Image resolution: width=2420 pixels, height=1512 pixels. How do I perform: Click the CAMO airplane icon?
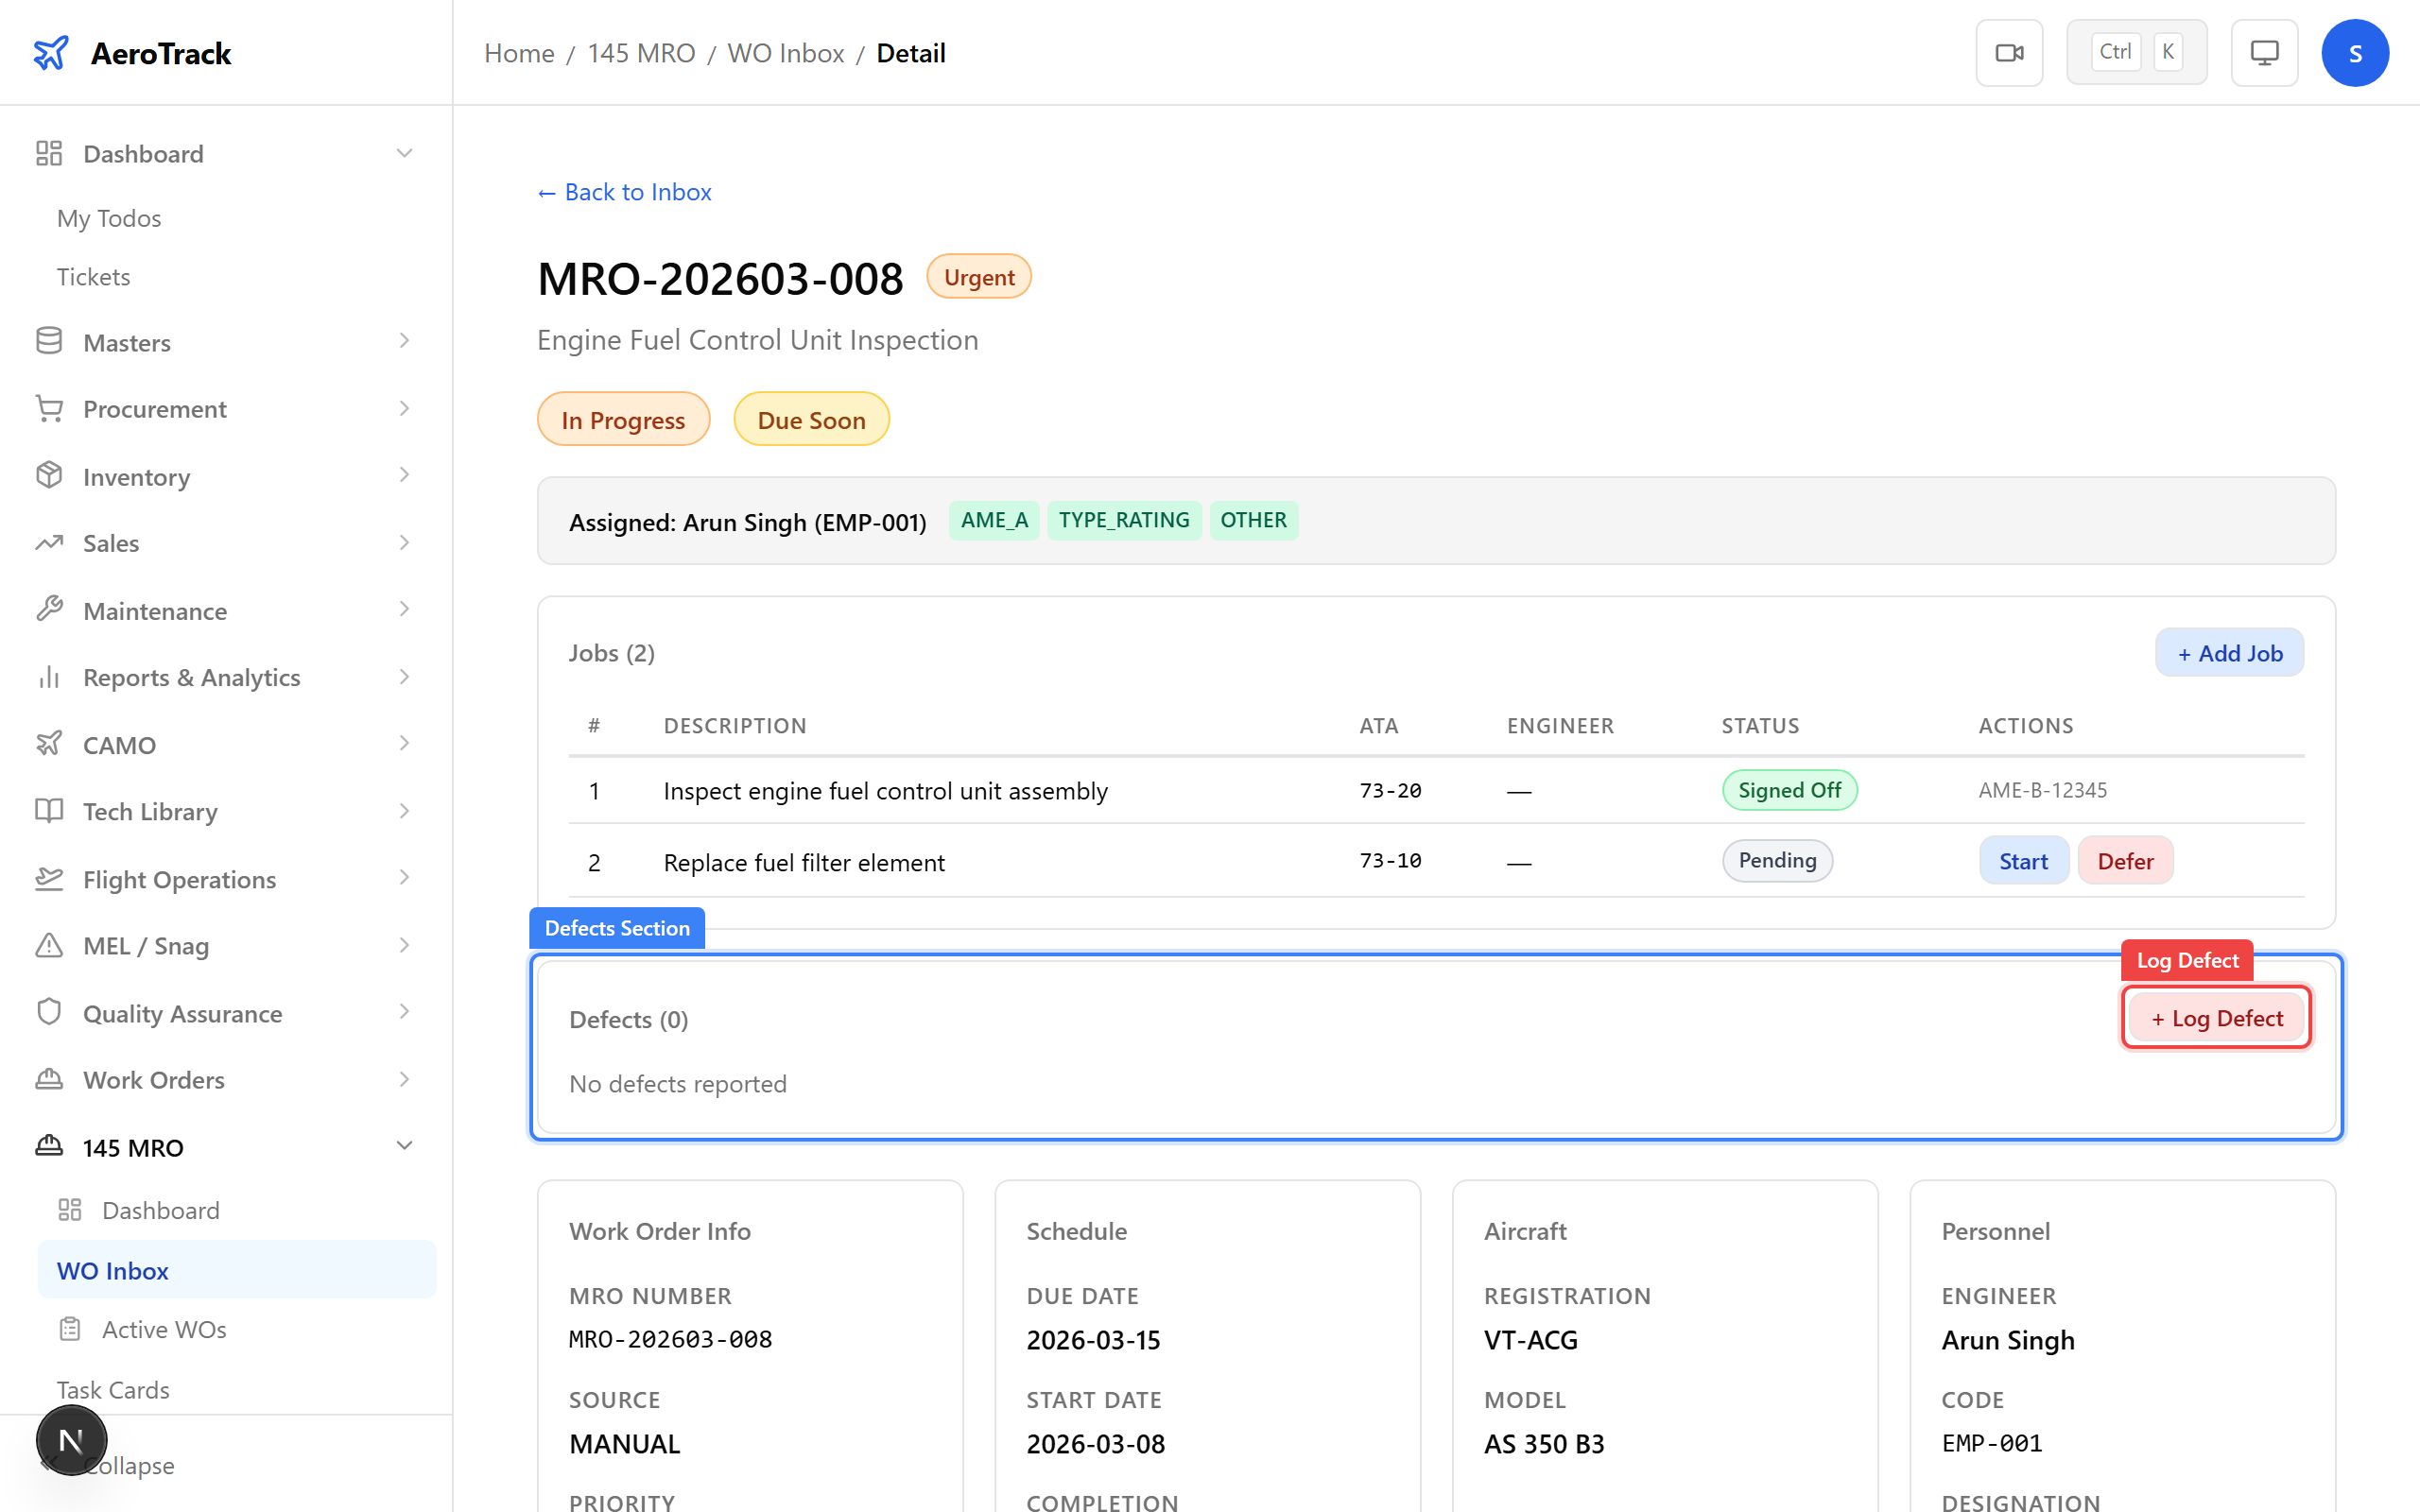tap(49, 744)
